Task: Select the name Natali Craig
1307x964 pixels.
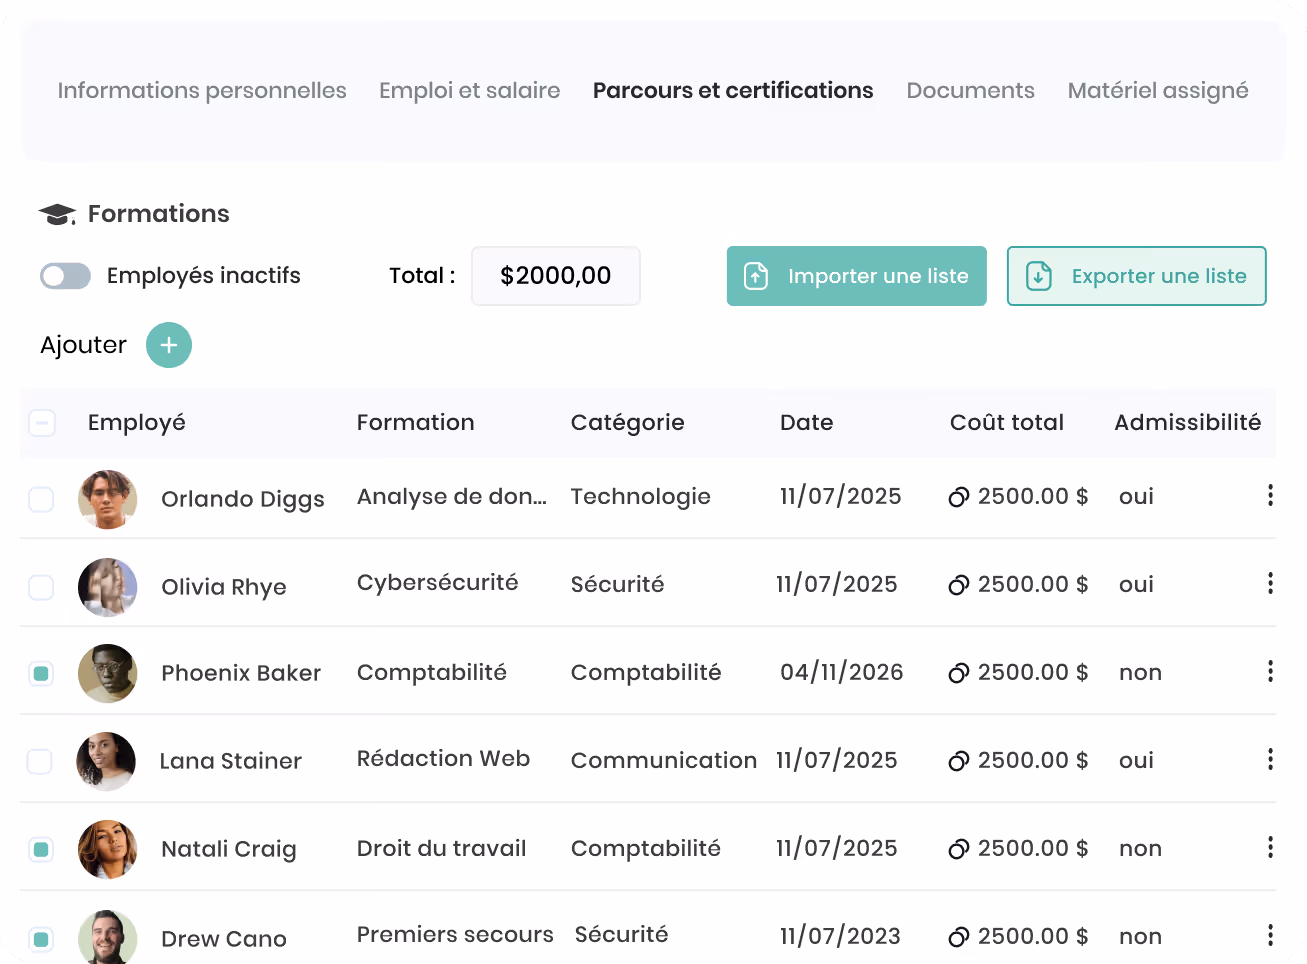Action: pyautogui.click(x=229, y=849)
